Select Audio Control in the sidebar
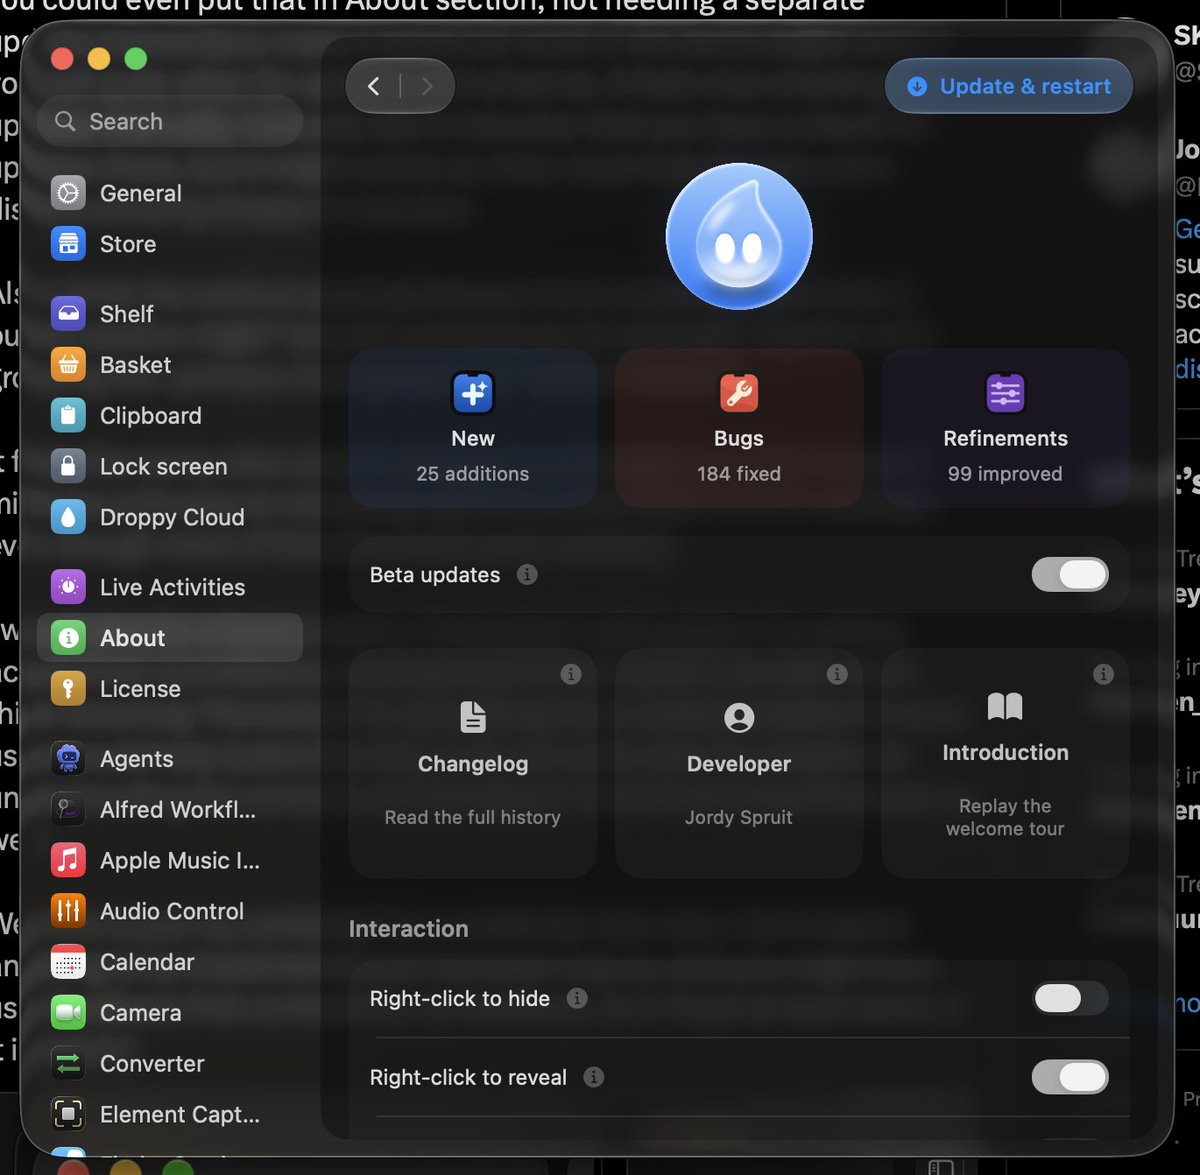This screenshot has width=1200, height=1175. (x=170, y=912)
